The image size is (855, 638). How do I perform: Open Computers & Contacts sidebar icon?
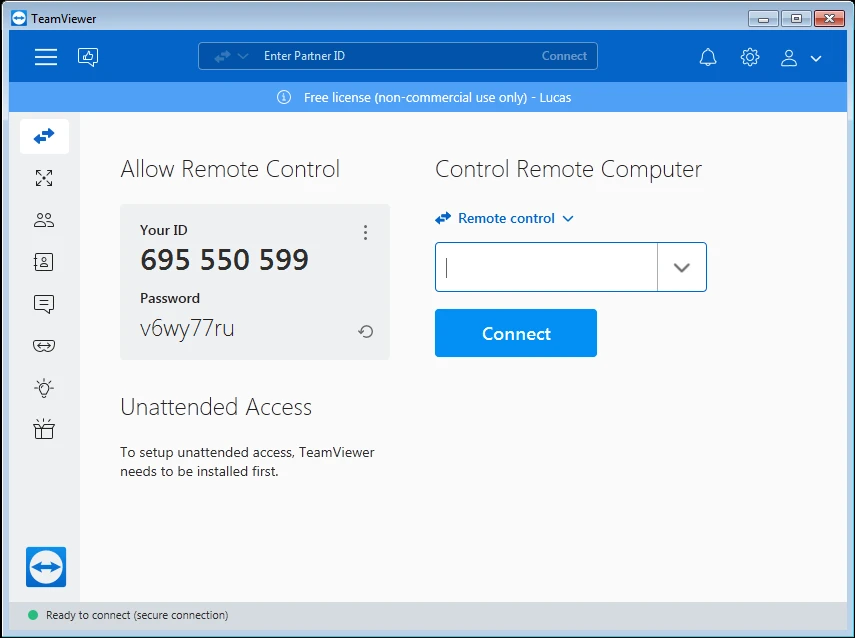(44, 262)
